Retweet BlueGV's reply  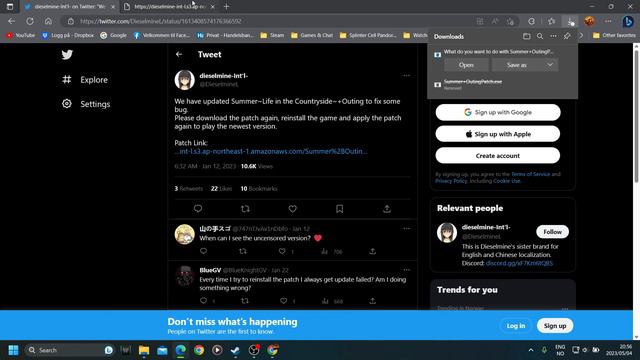click(245, 301)
